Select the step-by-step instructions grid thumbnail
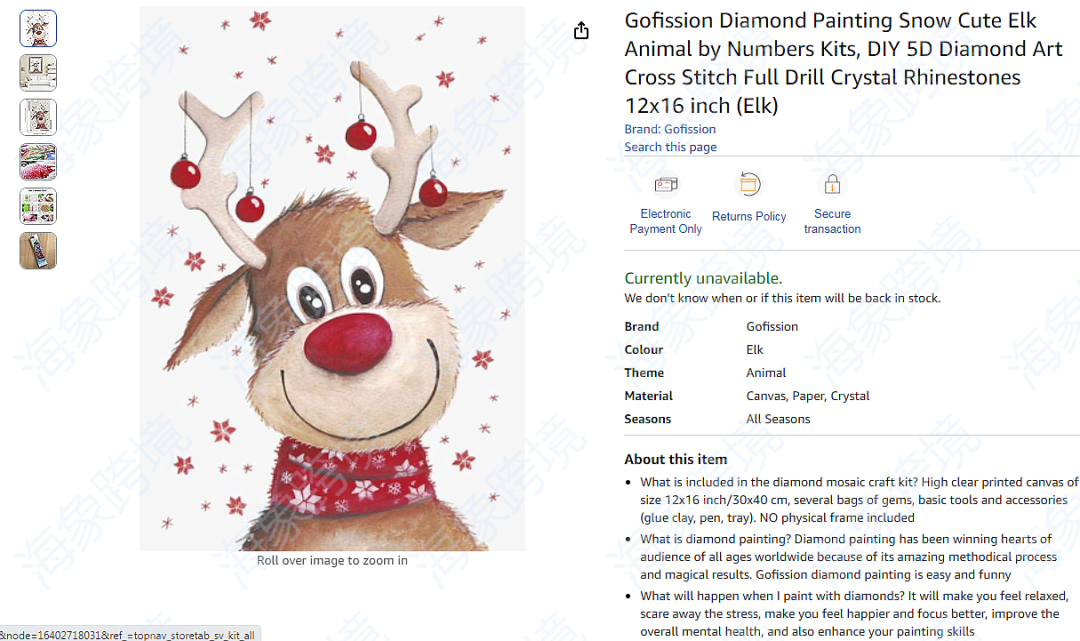The image size is (1080, 641). click(x=38, y=207)
